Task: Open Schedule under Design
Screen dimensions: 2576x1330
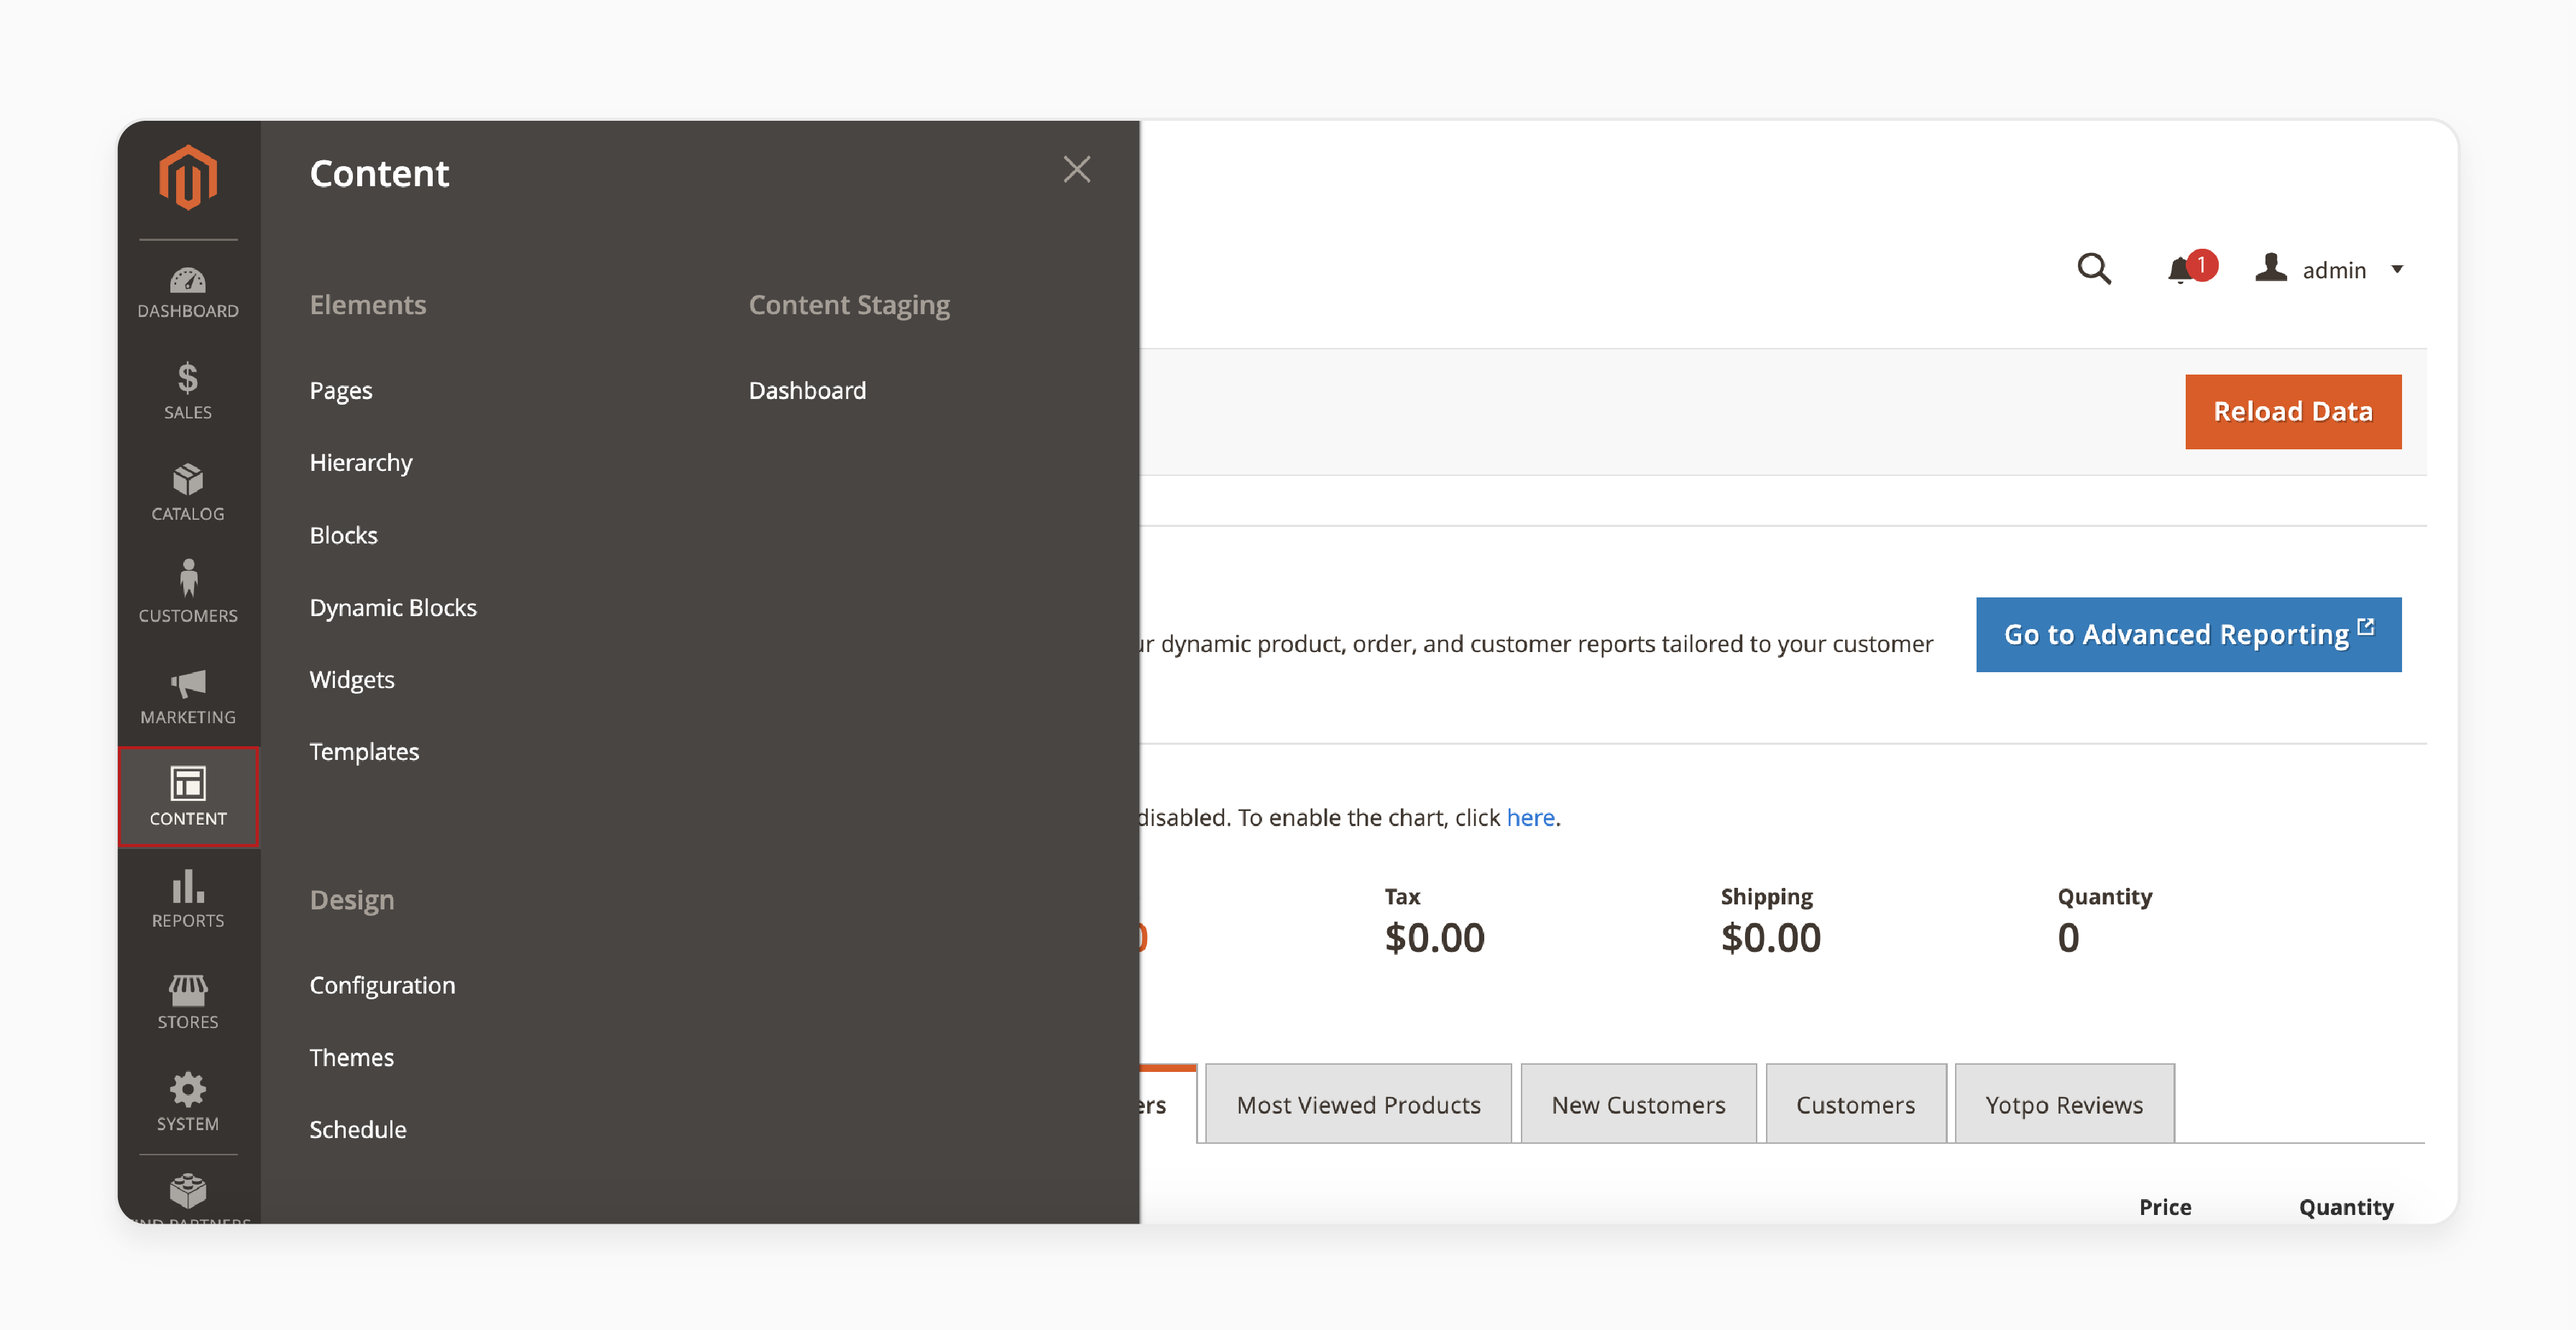Action: [x=358, y=1129]
